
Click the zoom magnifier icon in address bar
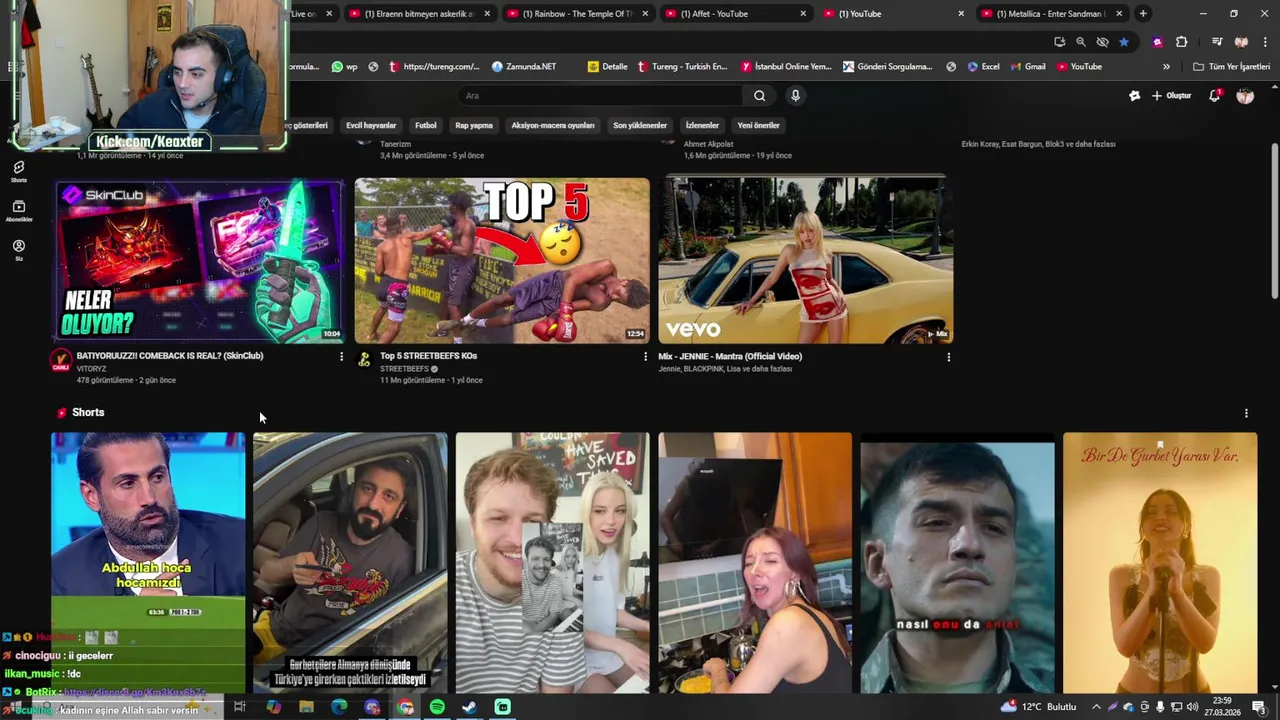[1081, 42]
